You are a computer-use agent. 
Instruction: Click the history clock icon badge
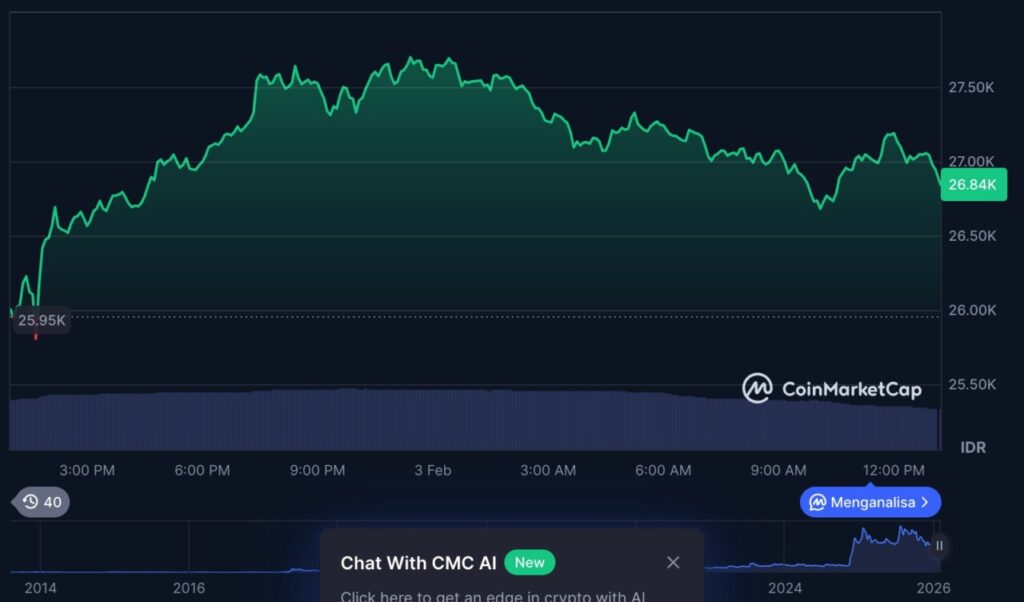click(30, 502)
